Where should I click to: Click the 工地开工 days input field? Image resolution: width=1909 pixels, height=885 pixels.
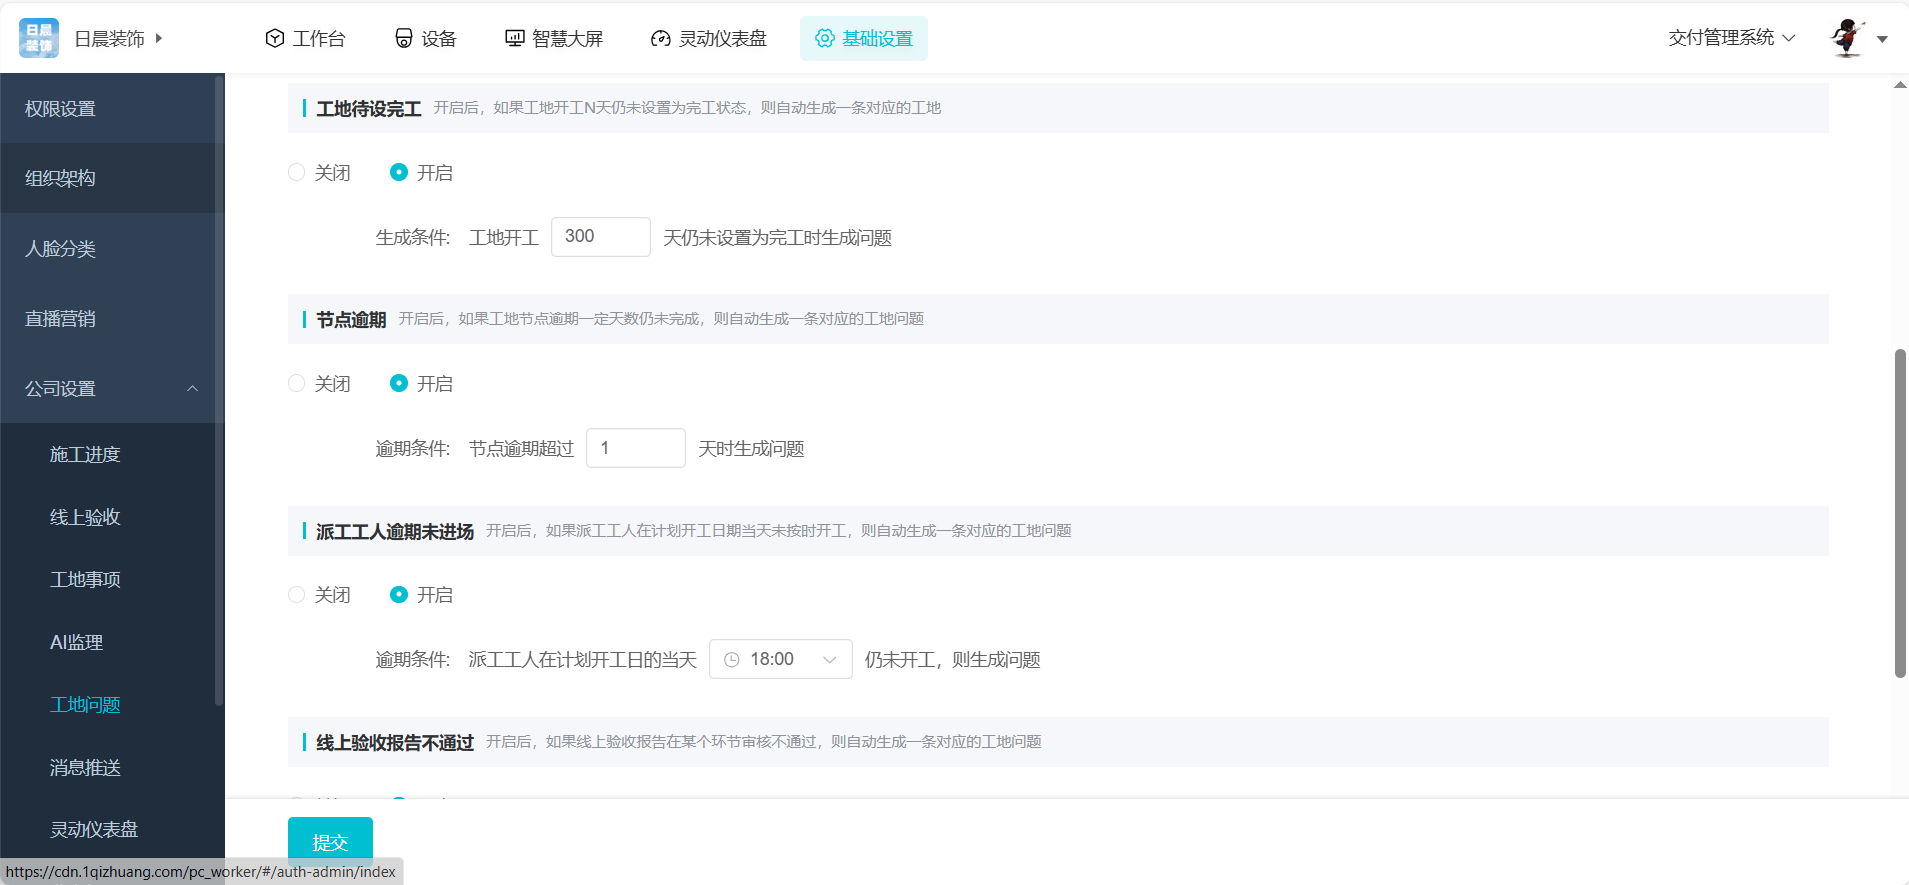(x=600, y=237)
